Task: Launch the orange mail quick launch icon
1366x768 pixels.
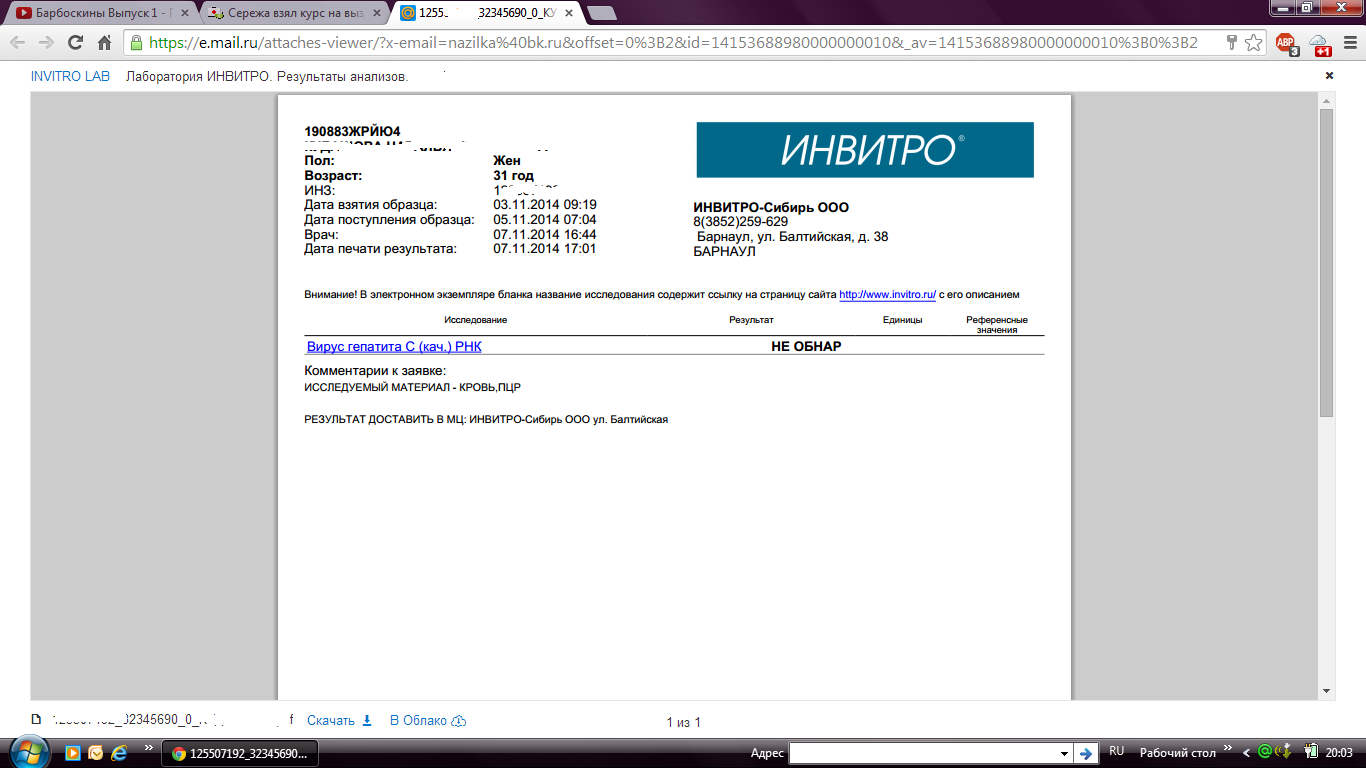Action: coord(96,752)
